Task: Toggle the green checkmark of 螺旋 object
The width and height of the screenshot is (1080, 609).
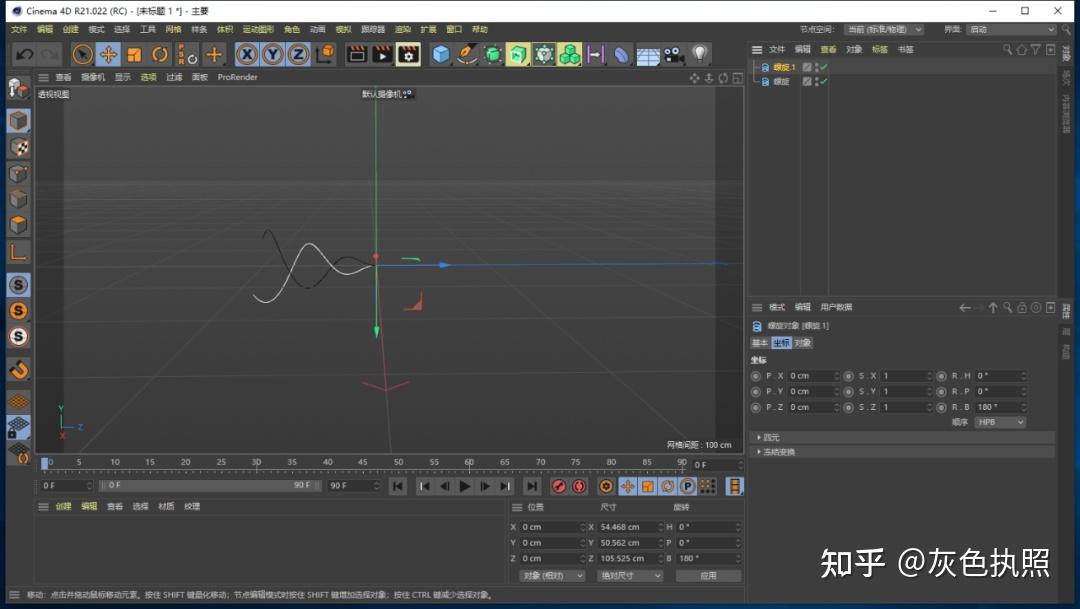Action: point(824,81)
